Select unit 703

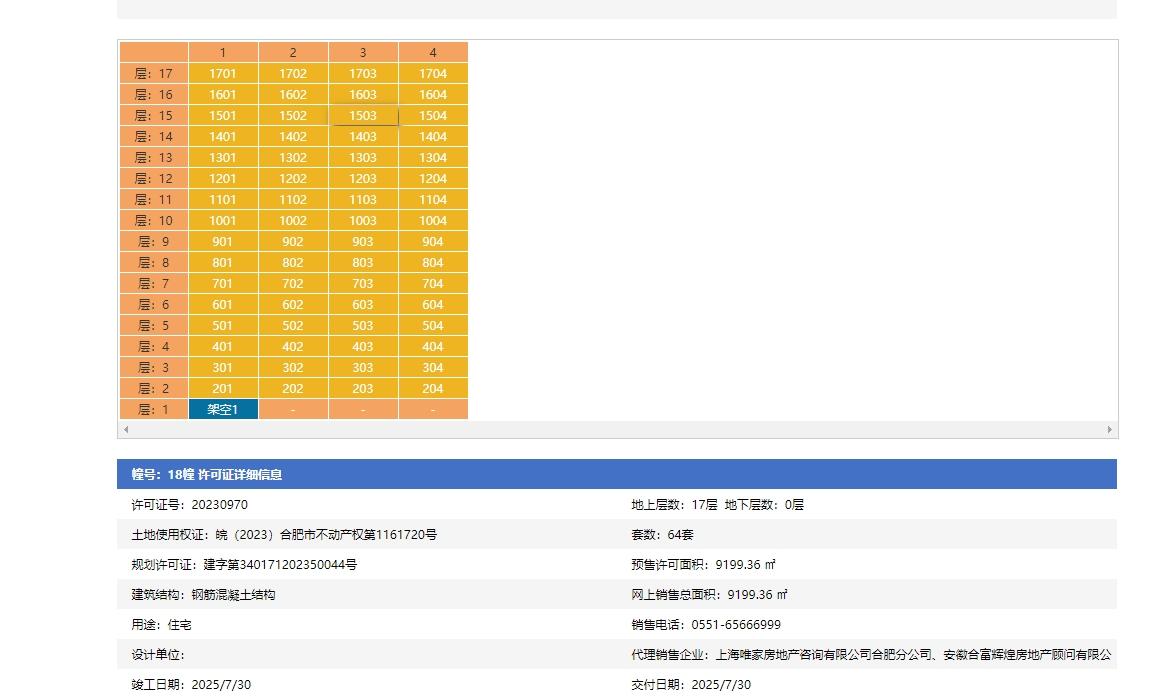(x=363, y=283)
